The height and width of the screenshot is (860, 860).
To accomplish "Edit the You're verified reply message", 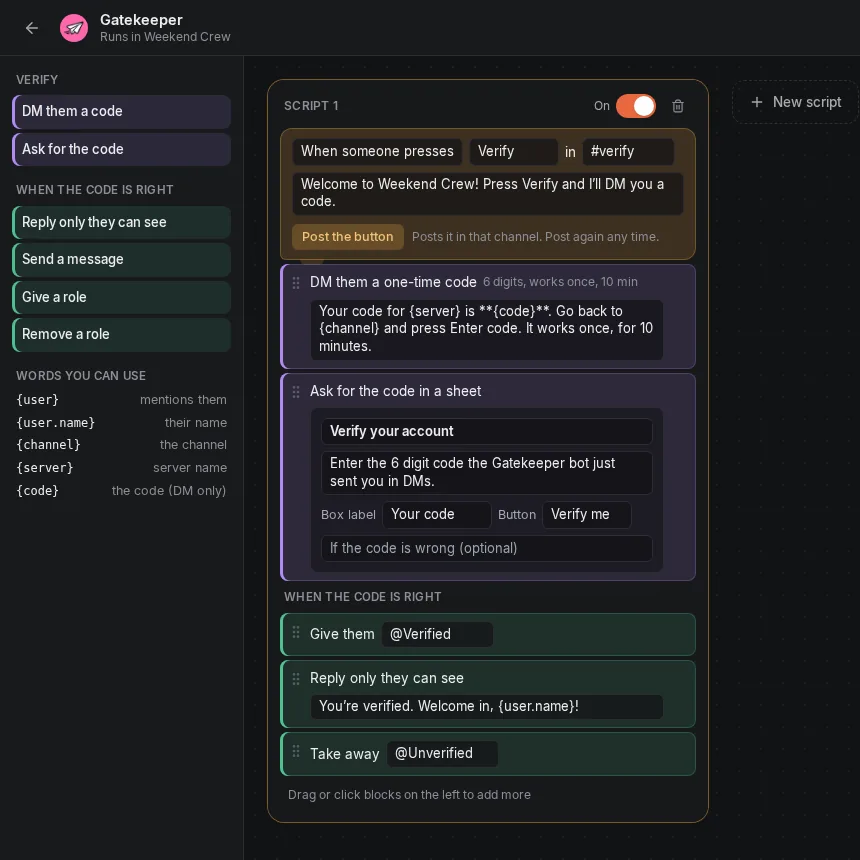I will pos(486,706).
